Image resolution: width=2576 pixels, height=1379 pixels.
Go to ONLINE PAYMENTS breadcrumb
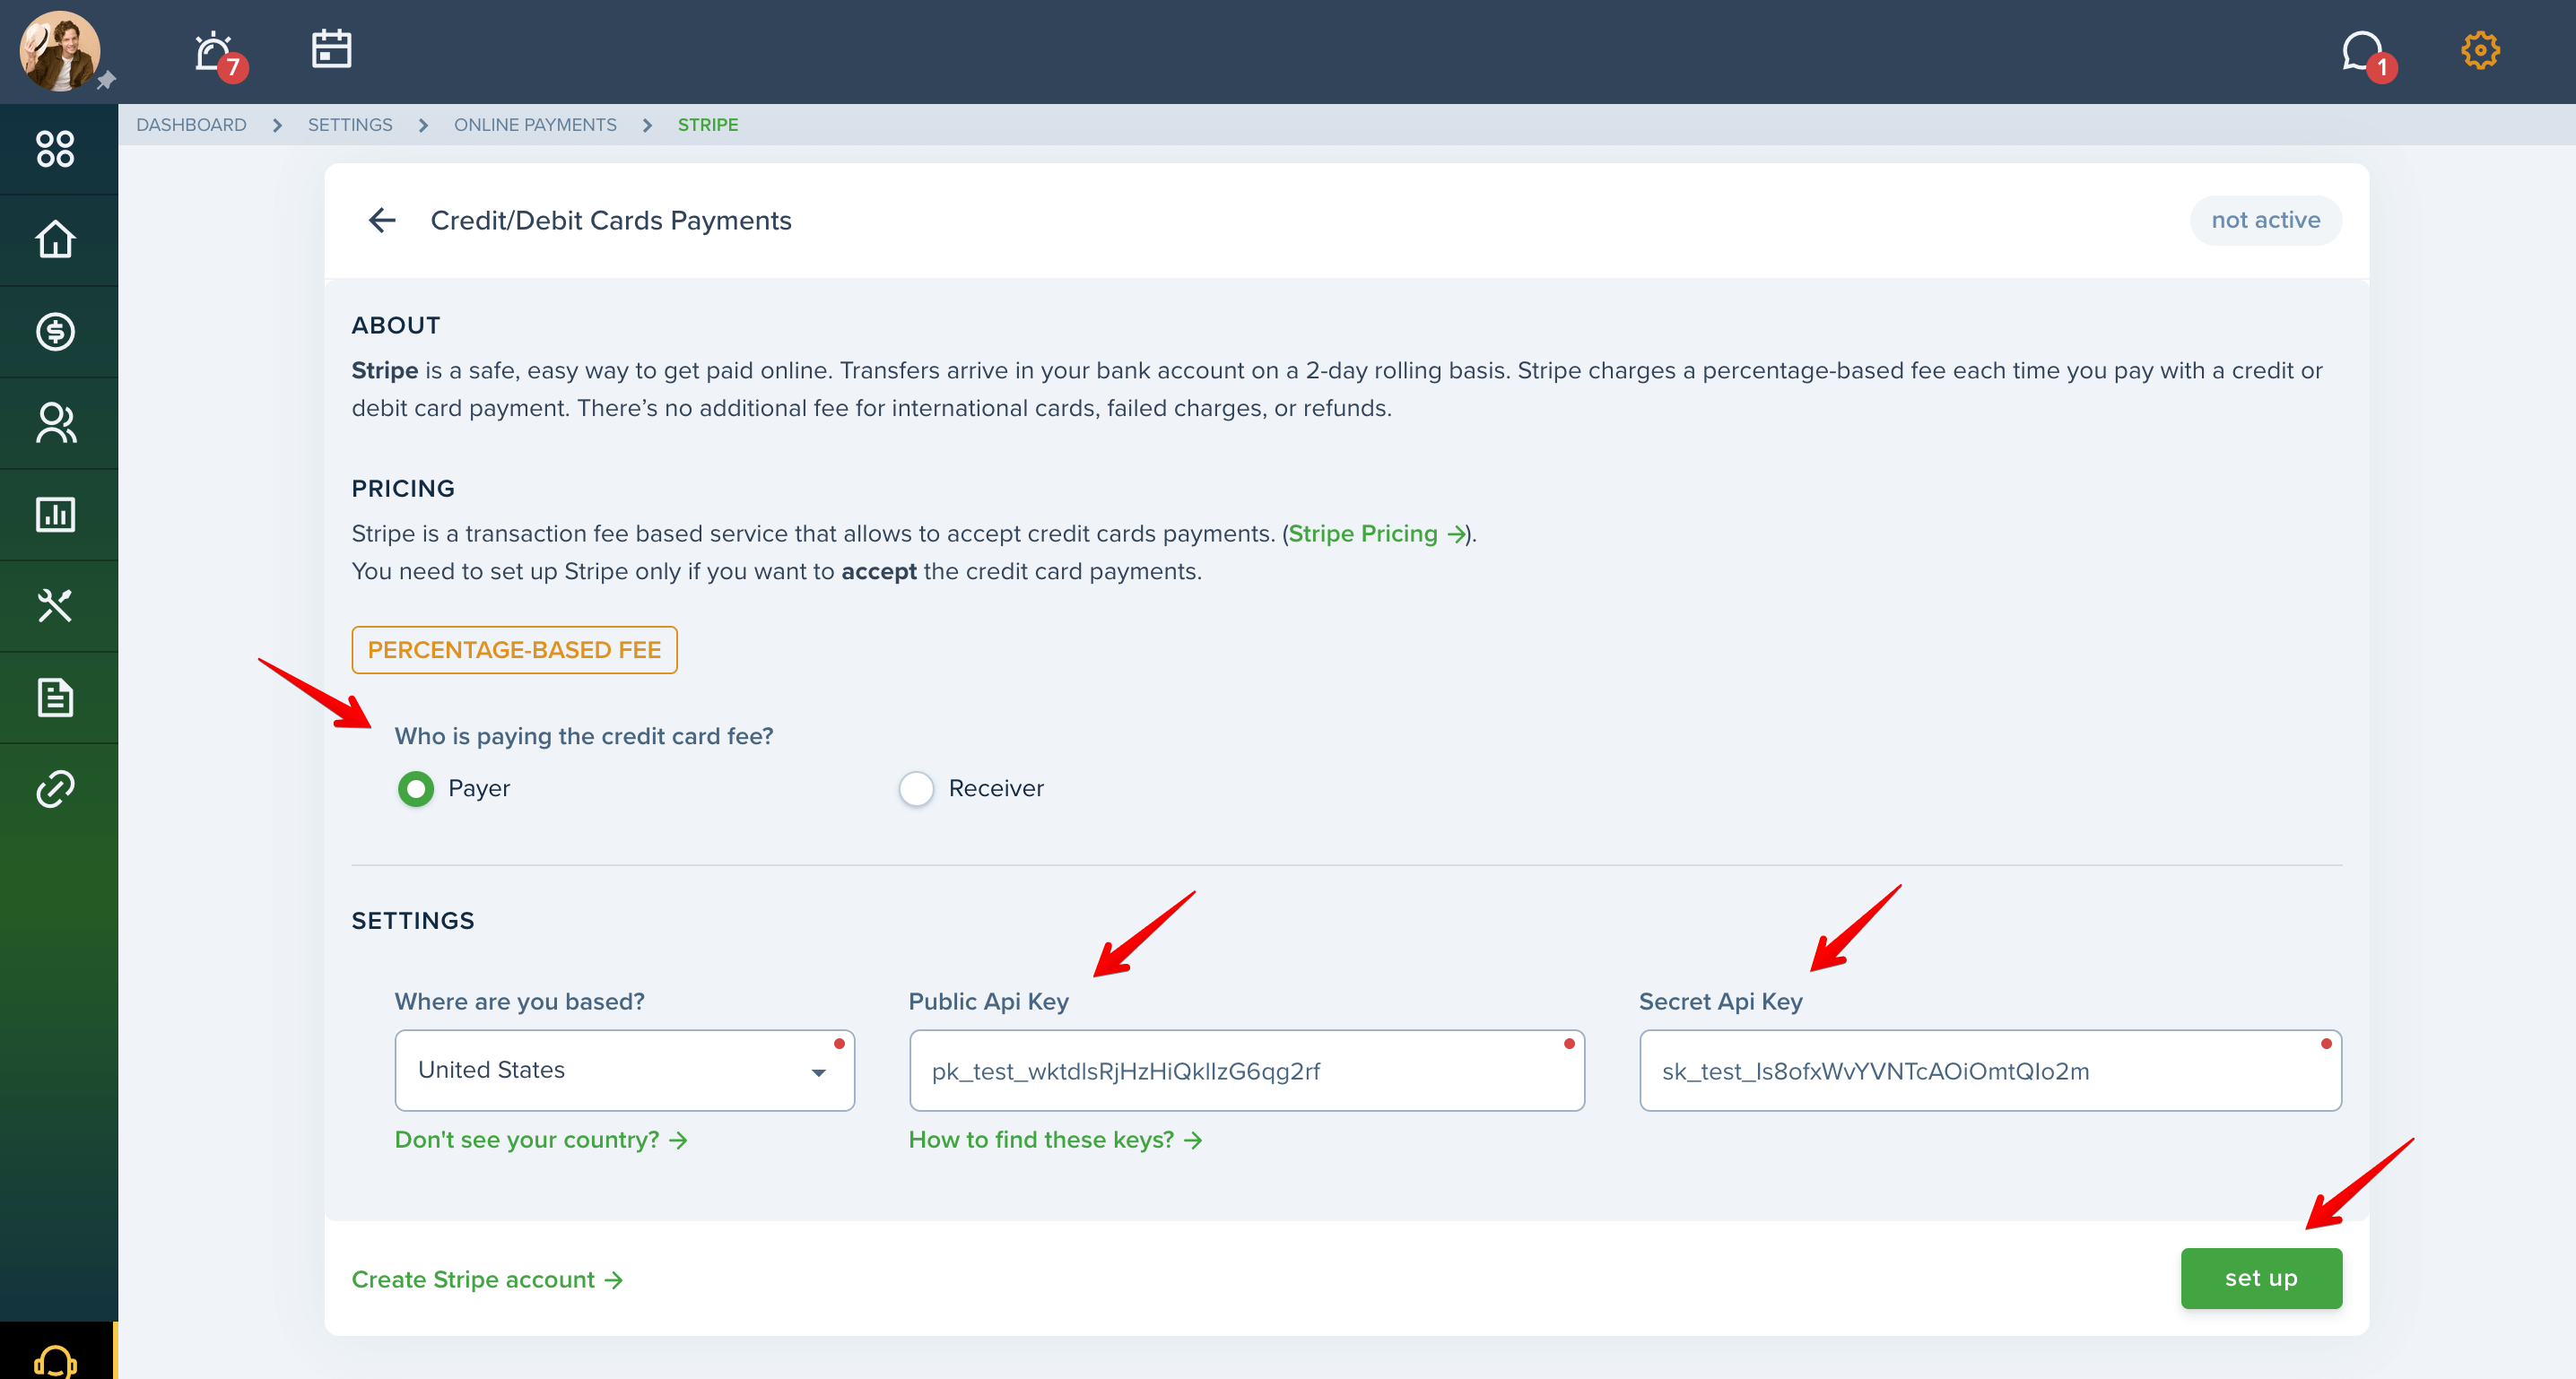click(535, 125)
